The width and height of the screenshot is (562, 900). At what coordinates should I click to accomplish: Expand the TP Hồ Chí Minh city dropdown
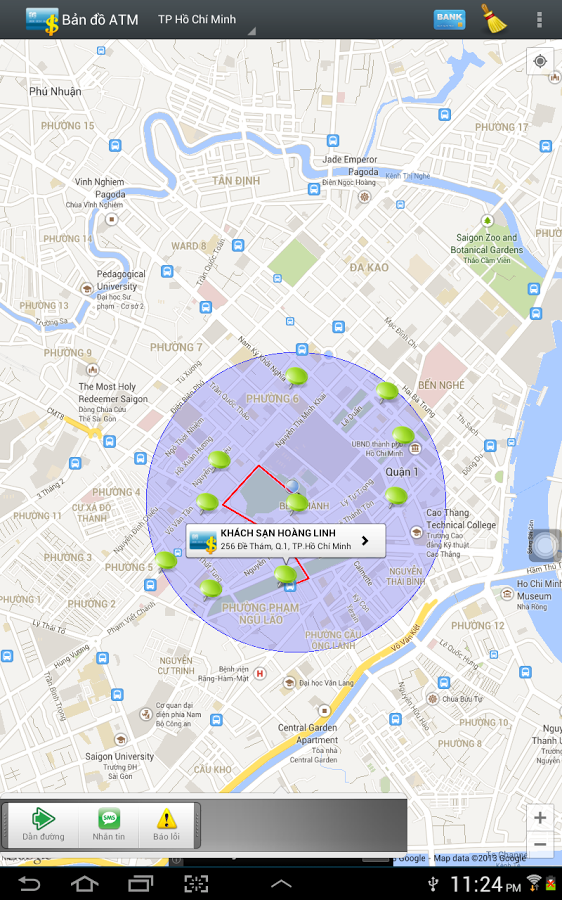point(205,20)
